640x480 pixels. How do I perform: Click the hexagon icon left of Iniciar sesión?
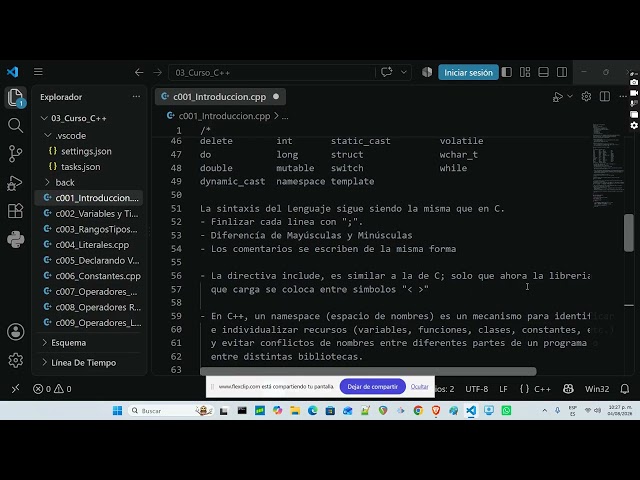click(427, 72)
